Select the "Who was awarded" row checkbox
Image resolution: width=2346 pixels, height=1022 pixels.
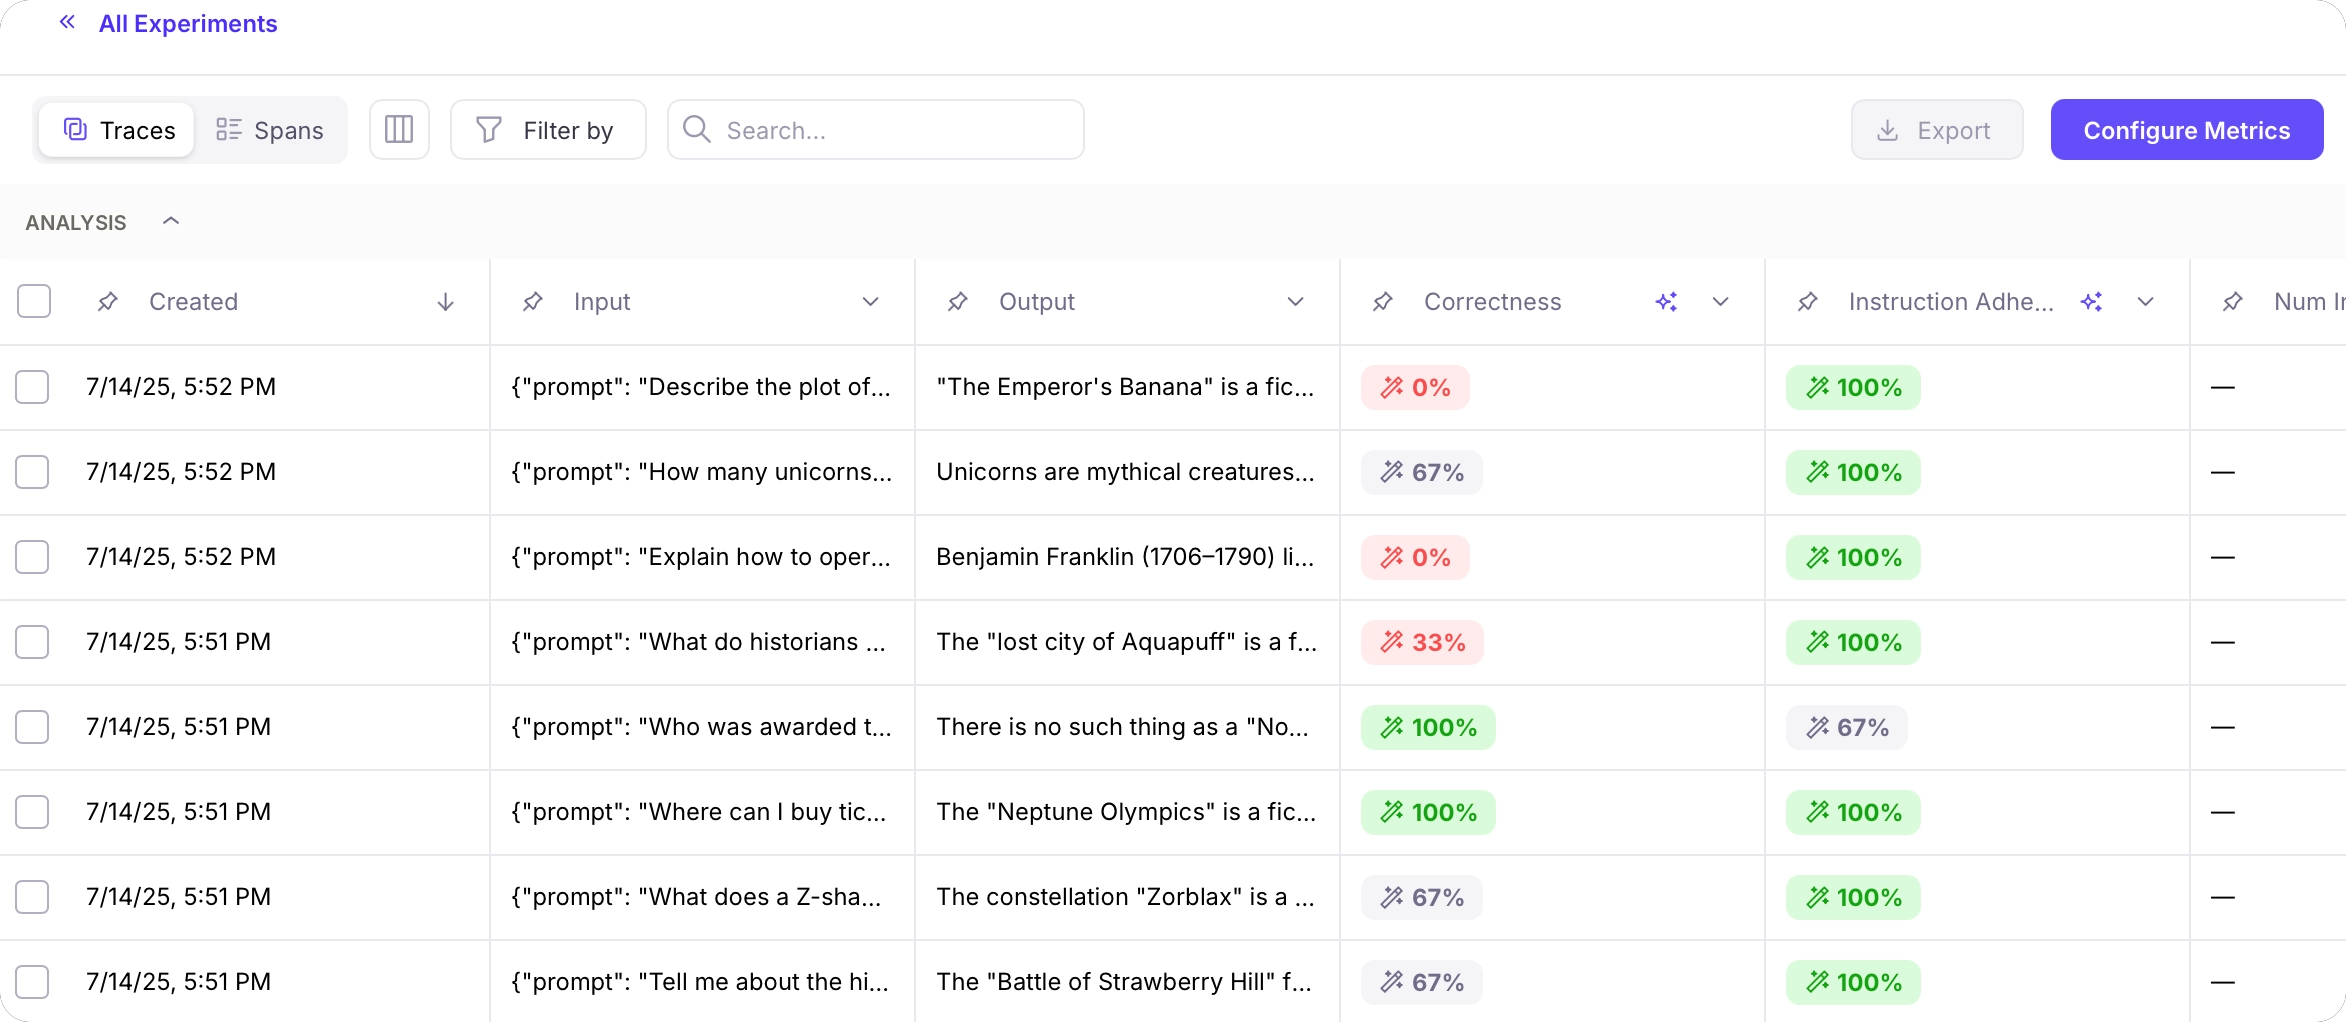coord(32,727)
